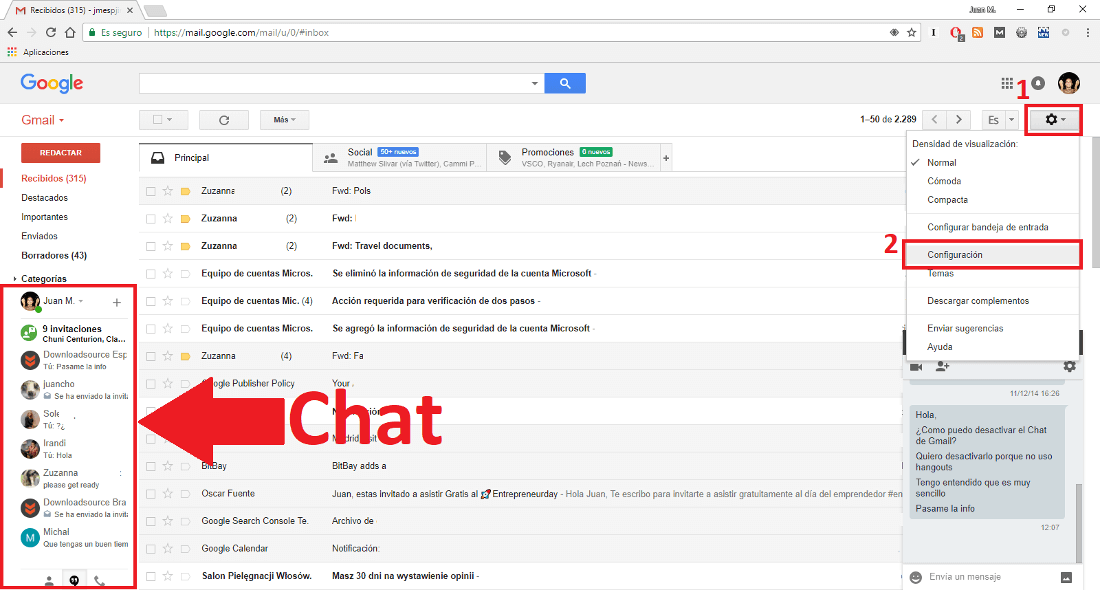1100x590 pixels.
Task: Add people to chat conversation
Action: pyautogui.click(x=941, y=366)
